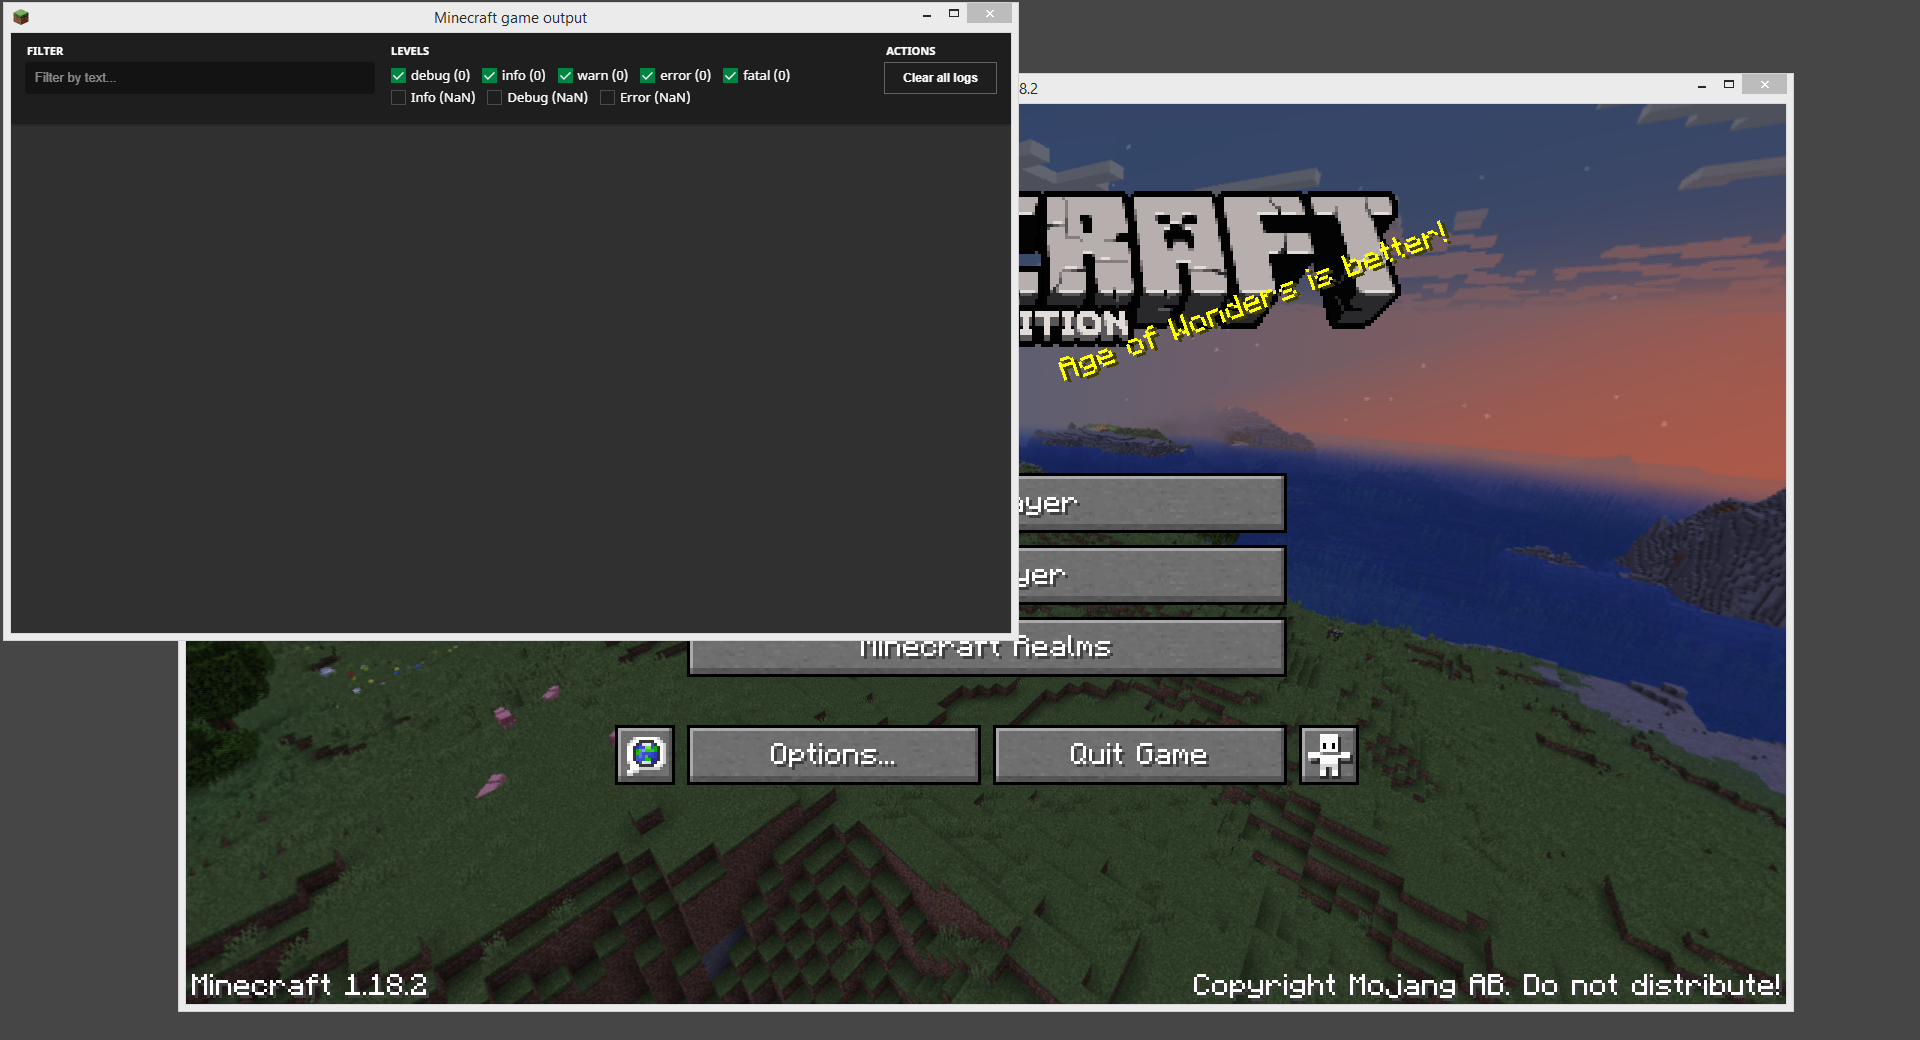Minimize the Minecraft game output window
This screenshot has height=1040, width=1920.
[x=927, y=14]
